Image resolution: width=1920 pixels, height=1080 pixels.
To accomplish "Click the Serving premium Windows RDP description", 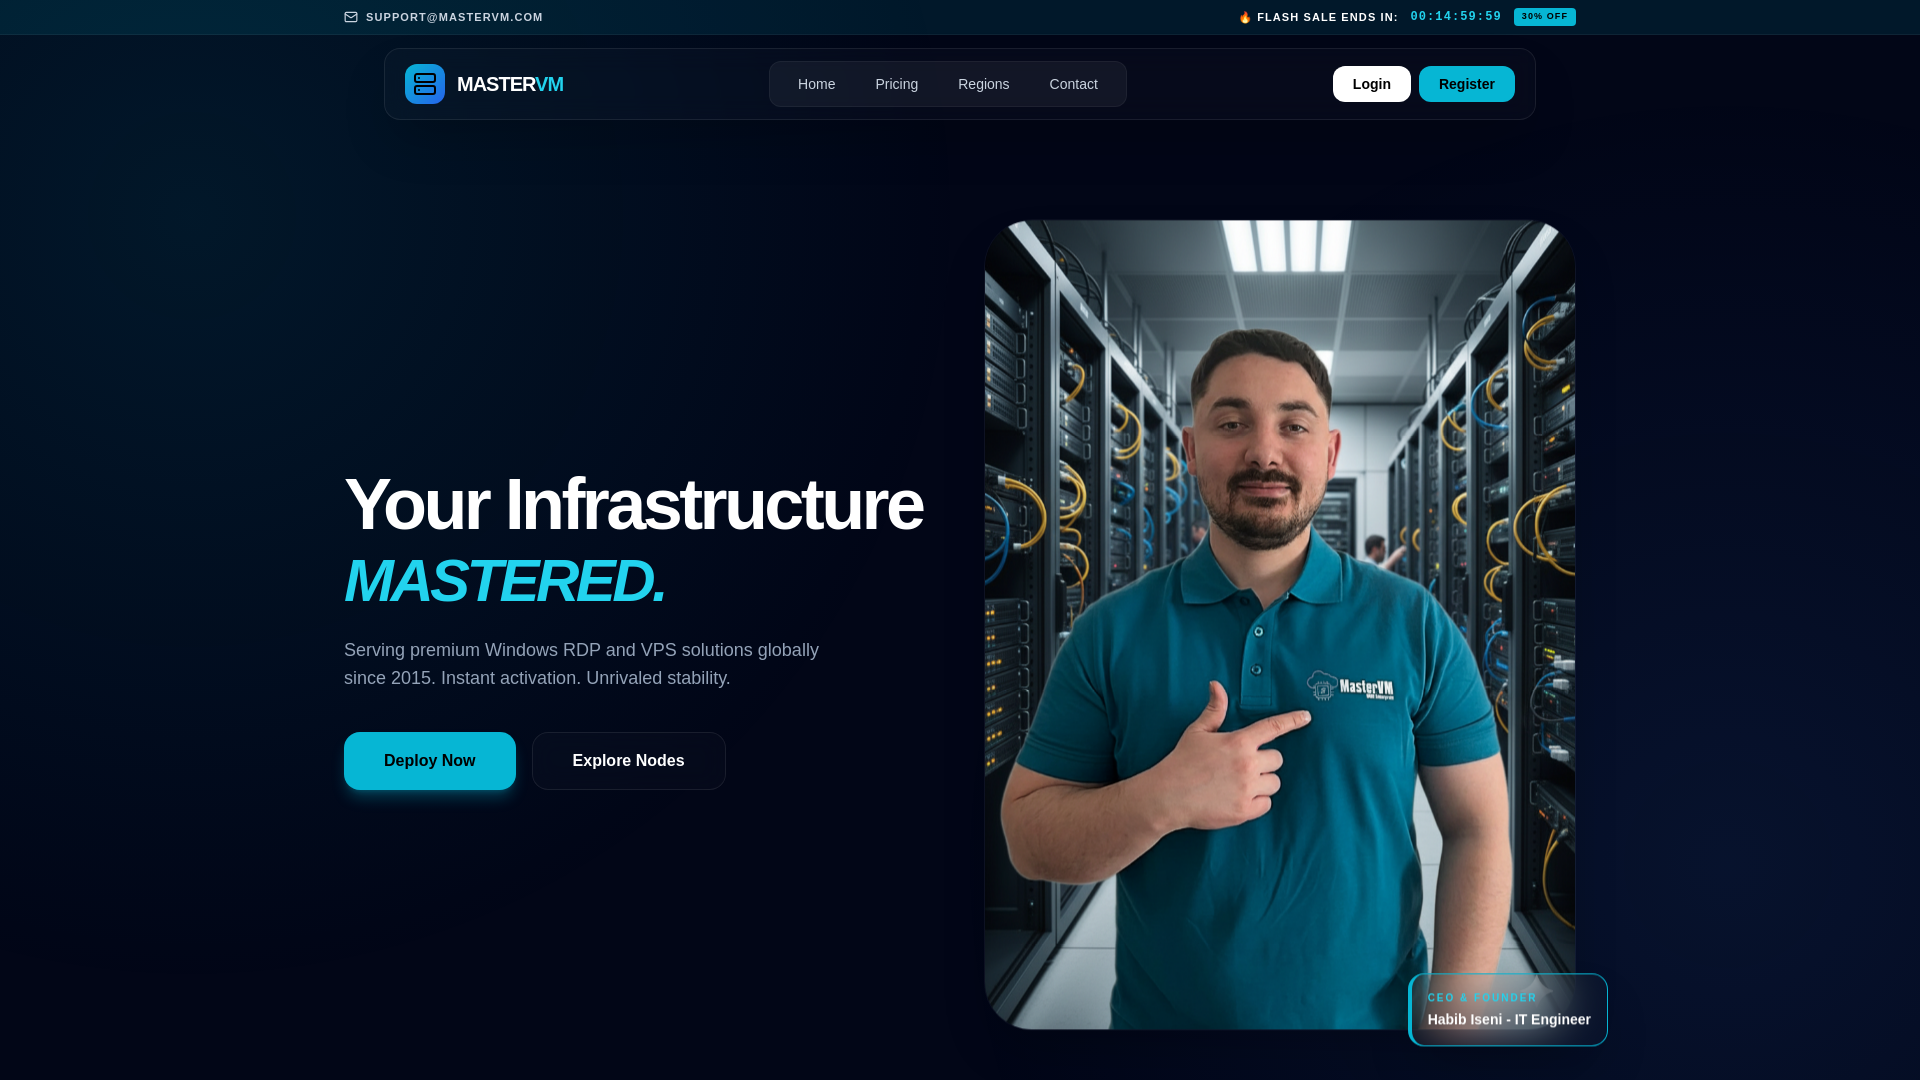I will pyautogui.click(x=581, y=664).
